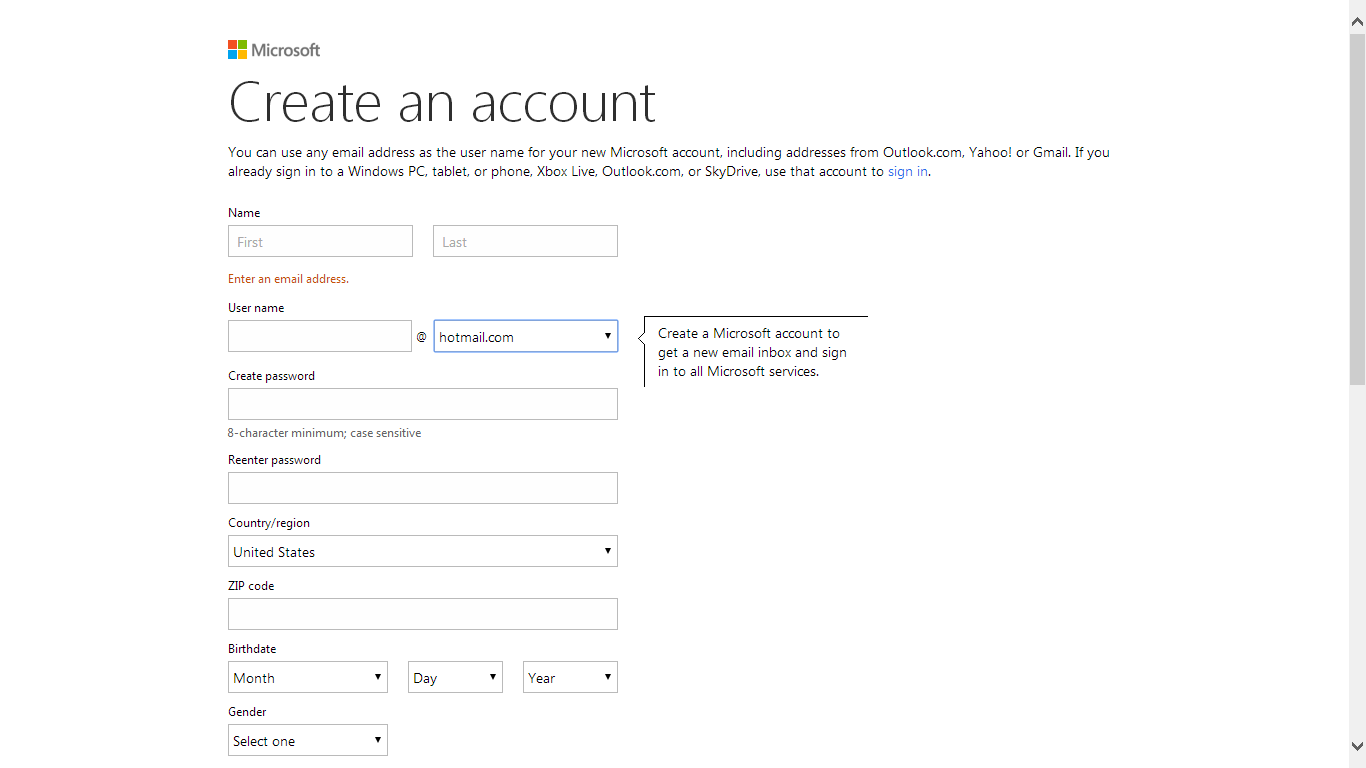This screenshot has width=1366, height=768.
Task: Click the 'Gender' label
Action: point(247,712)
